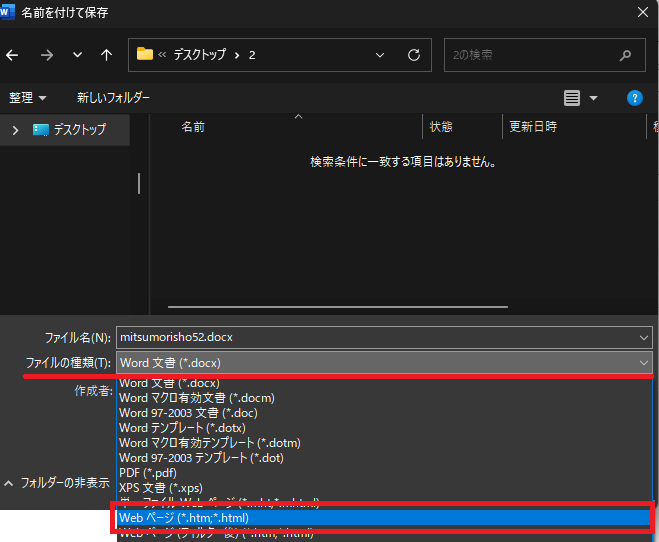Sort by the 状態 column header
Image resolution: width=659 pixels, height=542 pixels.
click(441, 127)
